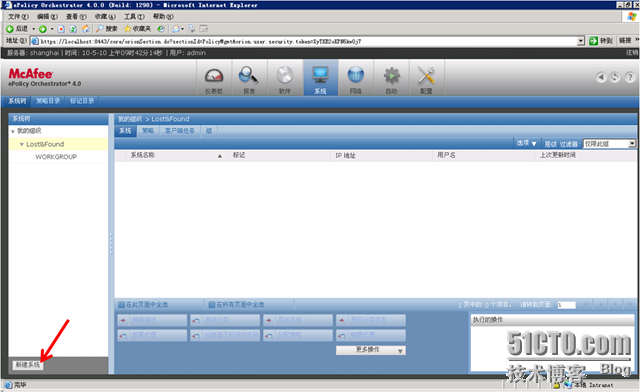Click the IE refresh page icon
The height and width of the screenshot is (392, 640).
(73, 29)
